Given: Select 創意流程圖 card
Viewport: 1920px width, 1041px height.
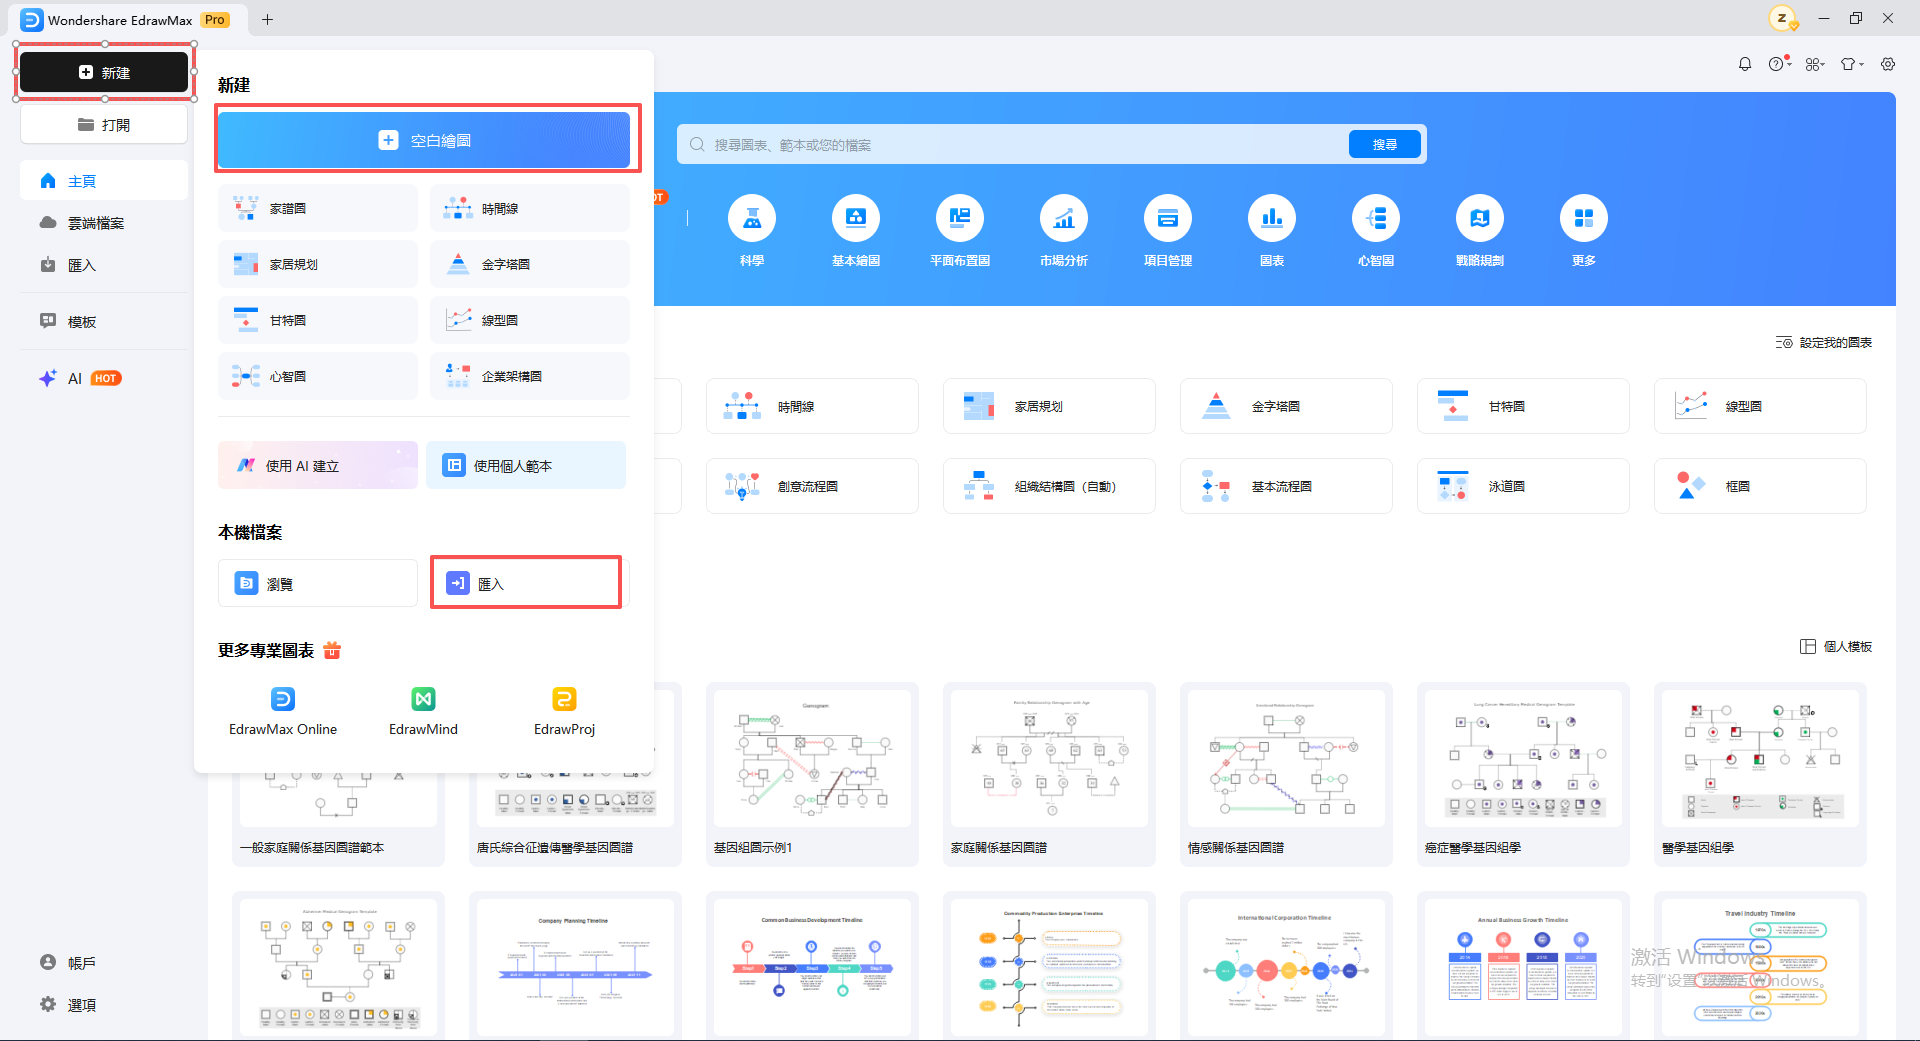Looking at the screenshot, I should click(812, 486).
